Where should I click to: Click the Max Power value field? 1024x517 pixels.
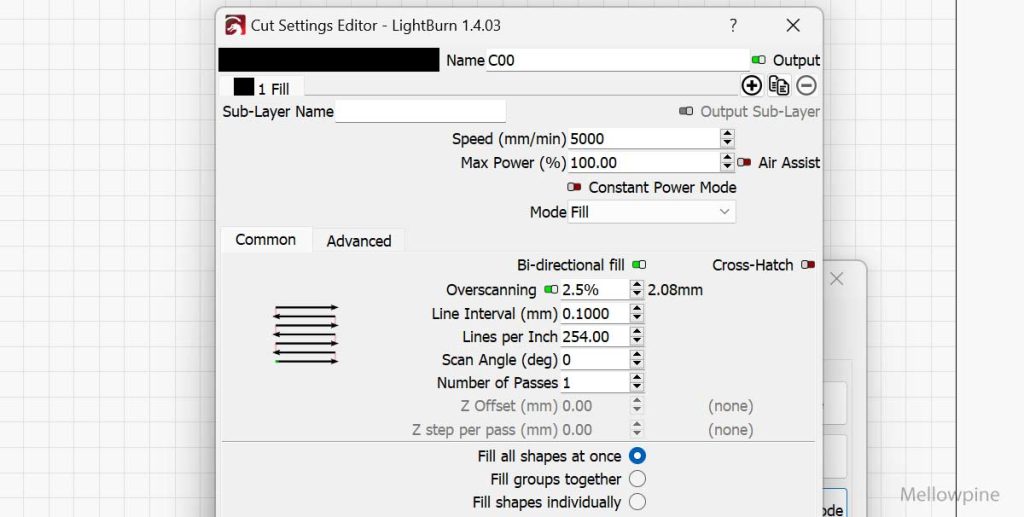644,163
